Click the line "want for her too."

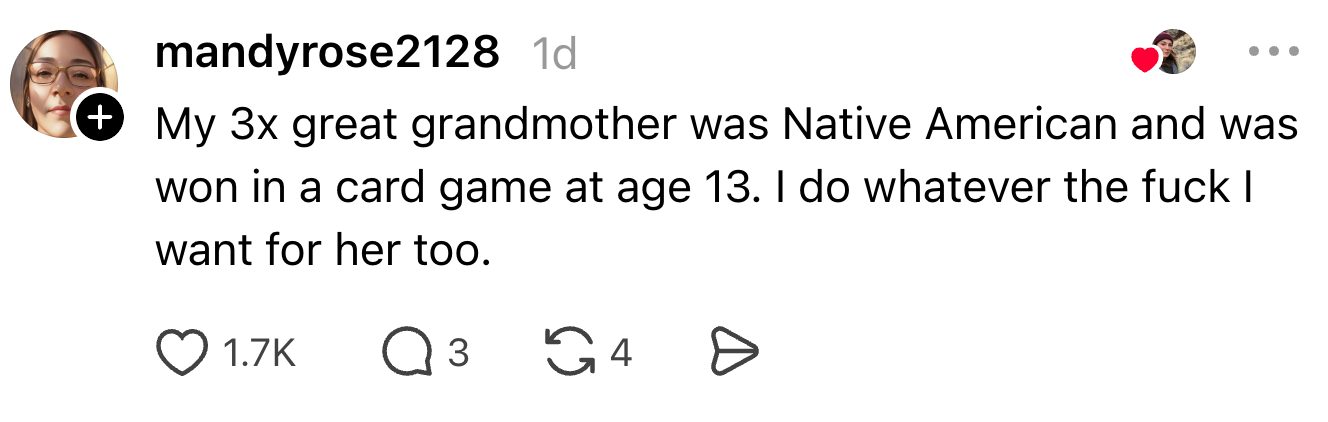[x=323, y=251]
